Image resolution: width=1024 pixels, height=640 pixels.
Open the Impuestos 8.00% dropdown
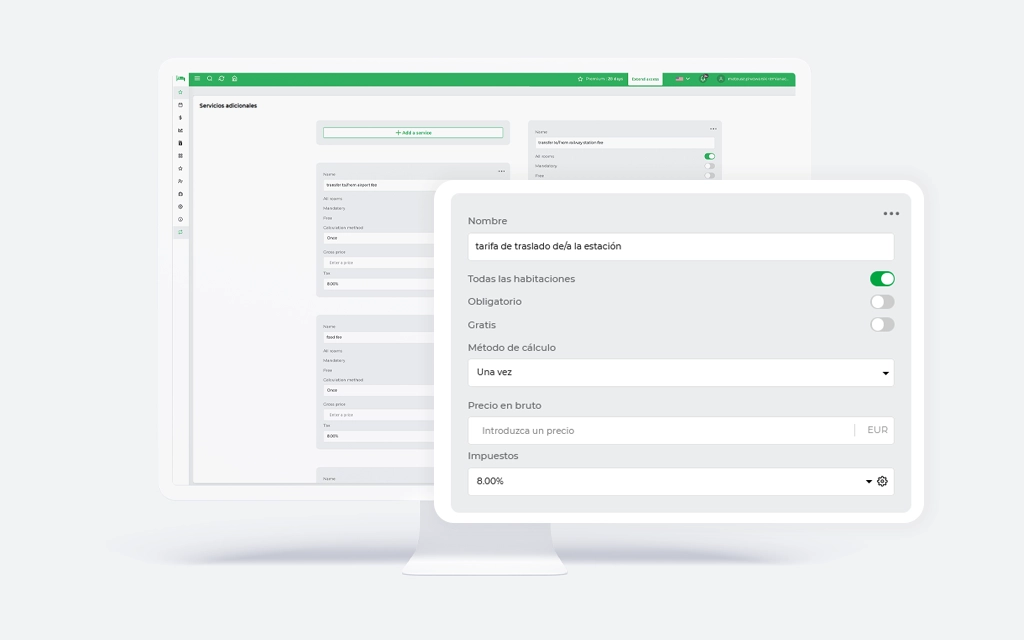click(x=668, y=481)
